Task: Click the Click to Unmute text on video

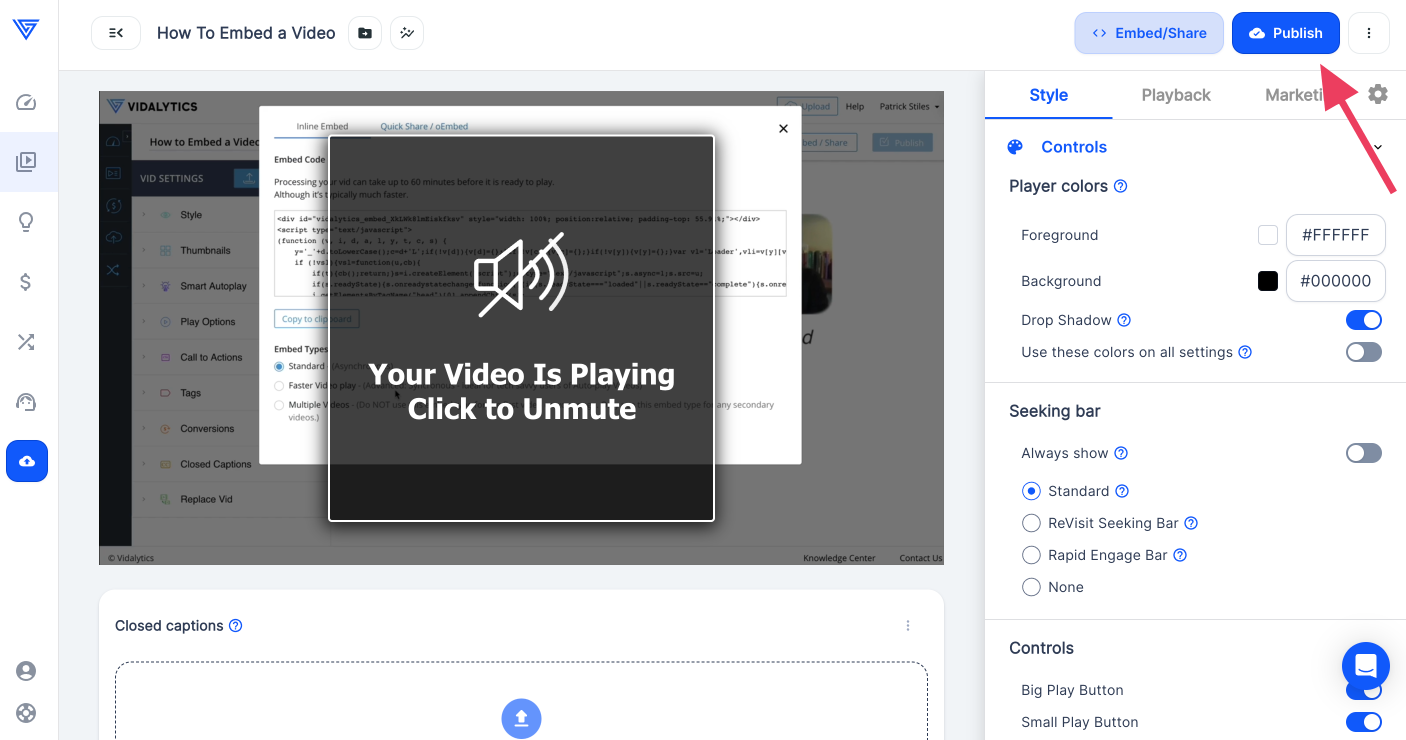Action: click(x=522, y=409)
